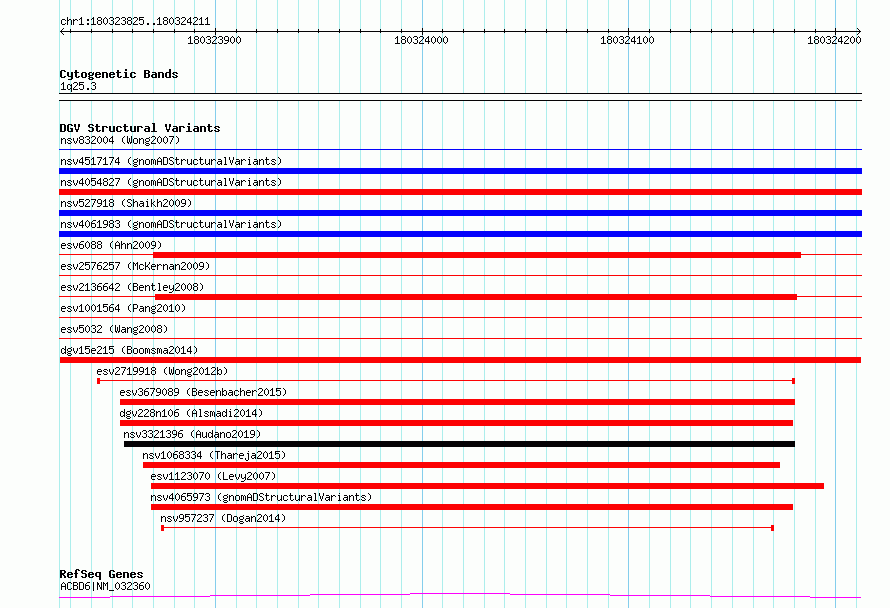Click the Cytogenetic Bands track title
This screenshot has width=890, height=608.
119,74
